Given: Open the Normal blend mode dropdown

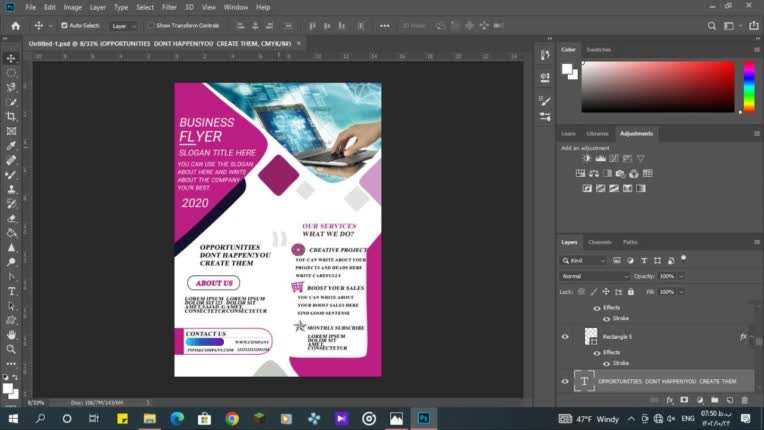Looking at the screenshot, I should [595, 276].
